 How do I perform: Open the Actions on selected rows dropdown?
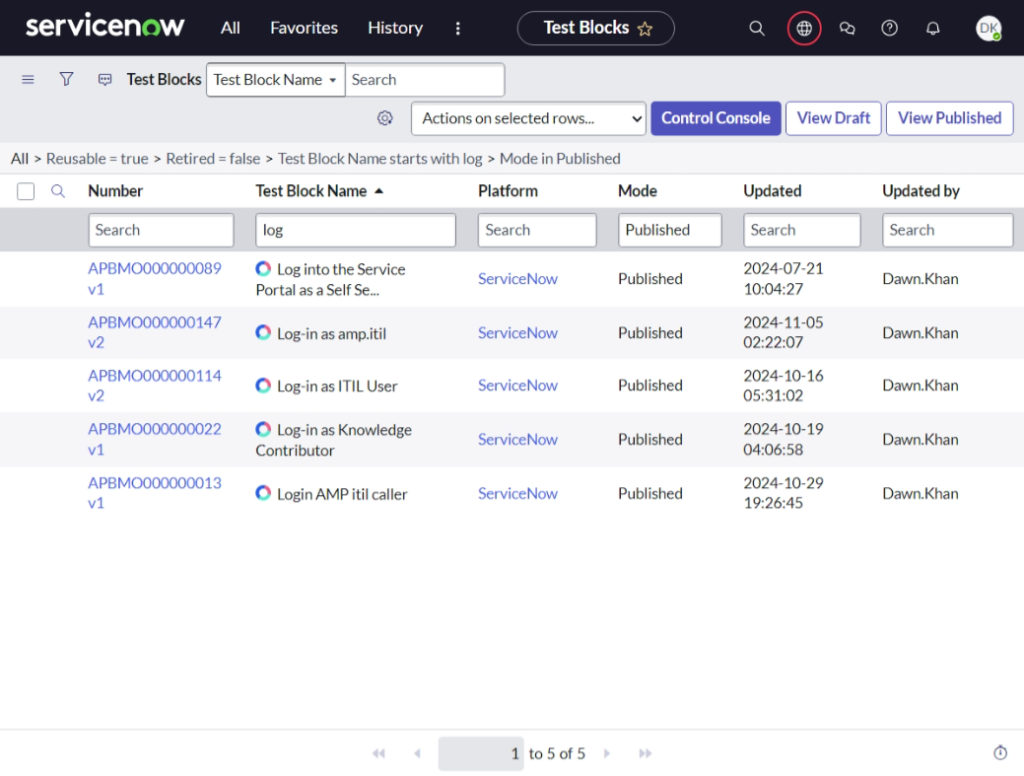pos(528,118)
